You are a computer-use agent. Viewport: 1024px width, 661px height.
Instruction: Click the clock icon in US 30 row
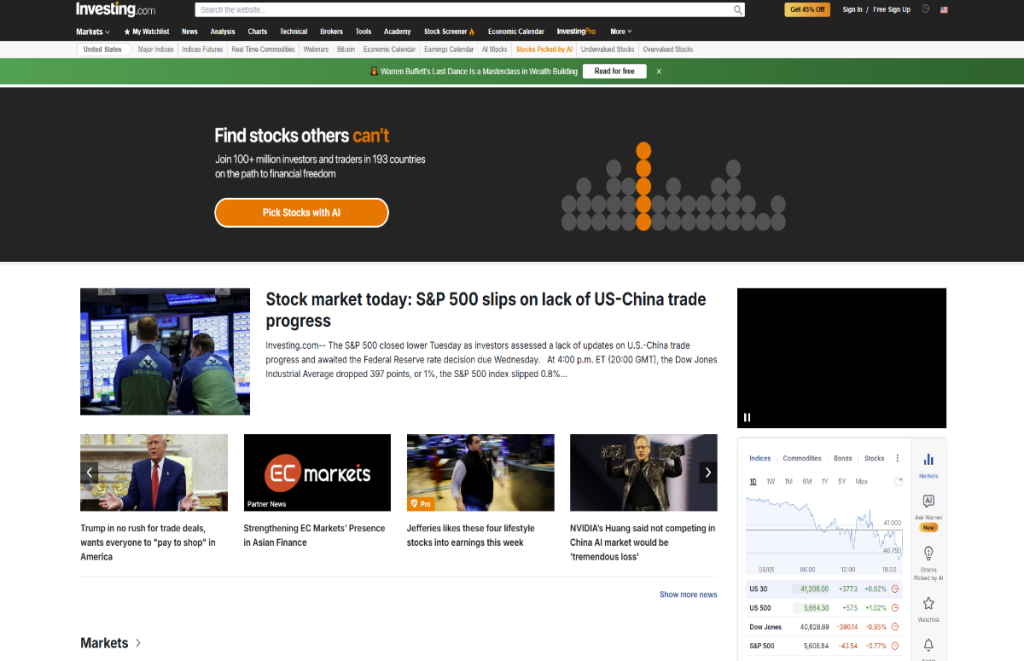(895, 589)
